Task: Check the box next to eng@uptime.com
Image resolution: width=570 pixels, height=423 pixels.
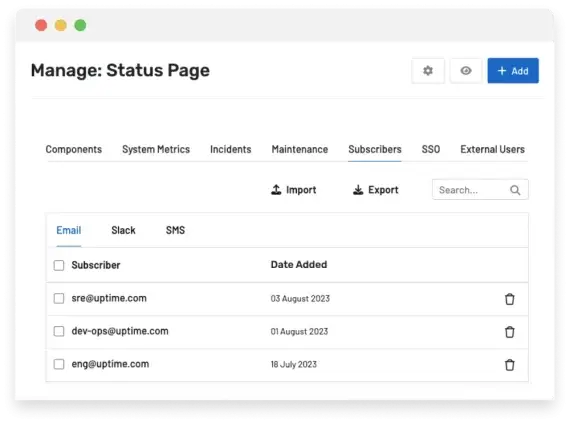Action: (59, 364)
